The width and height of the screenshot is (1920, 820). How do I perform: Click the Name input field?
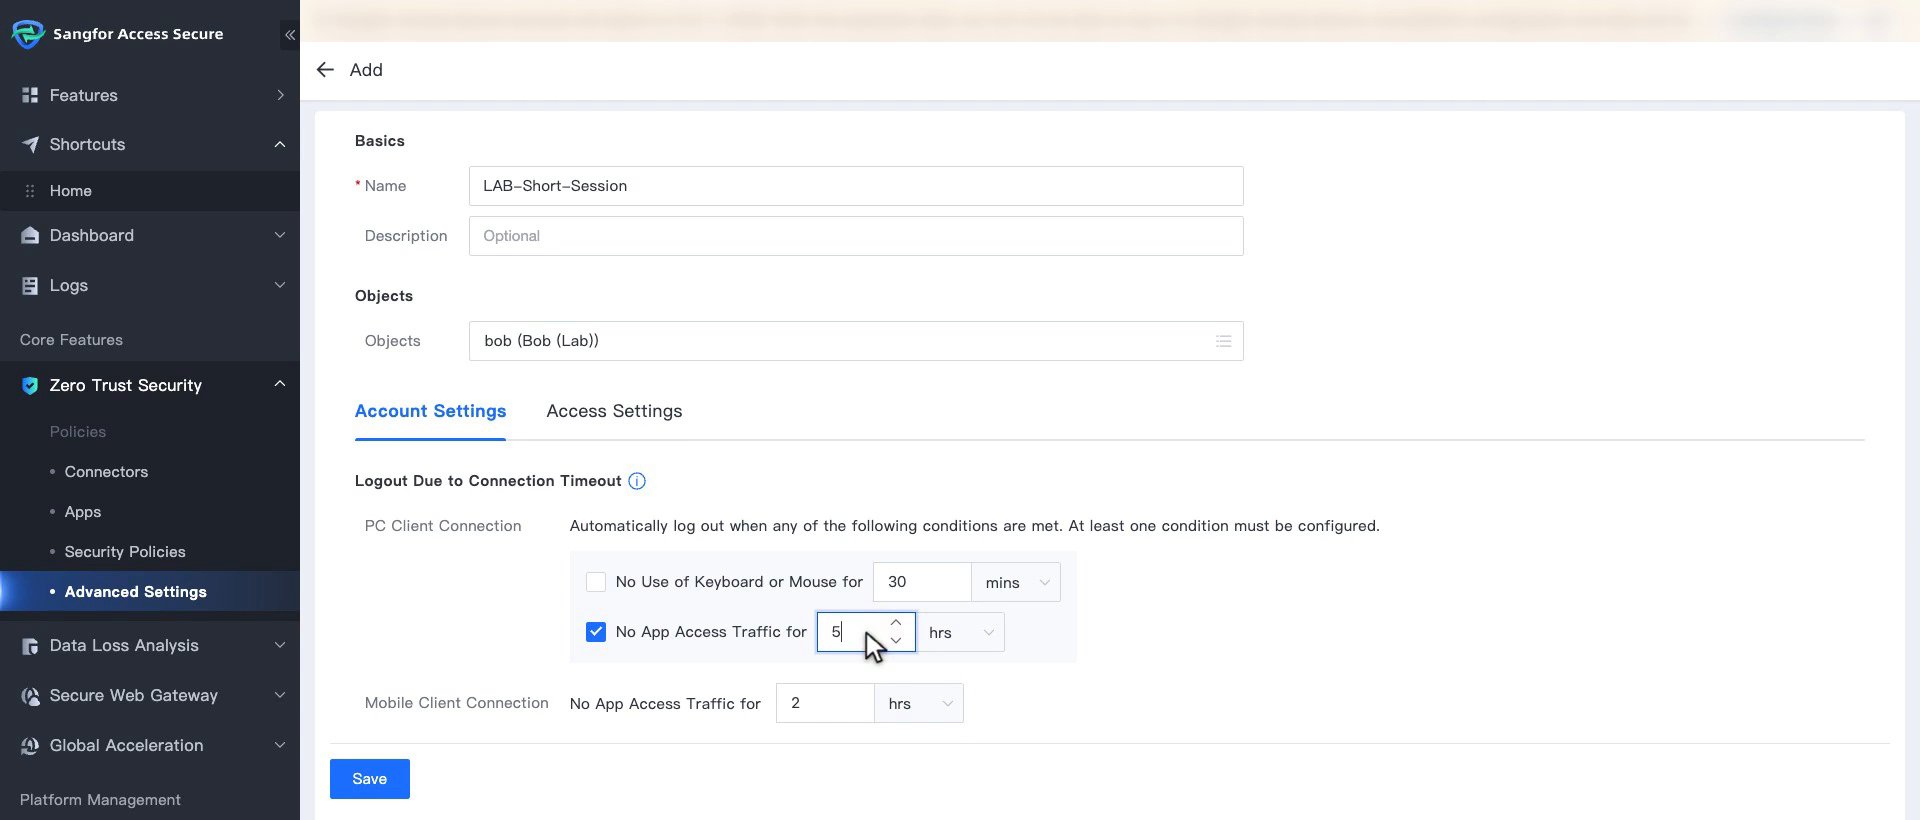click(856, 186)
